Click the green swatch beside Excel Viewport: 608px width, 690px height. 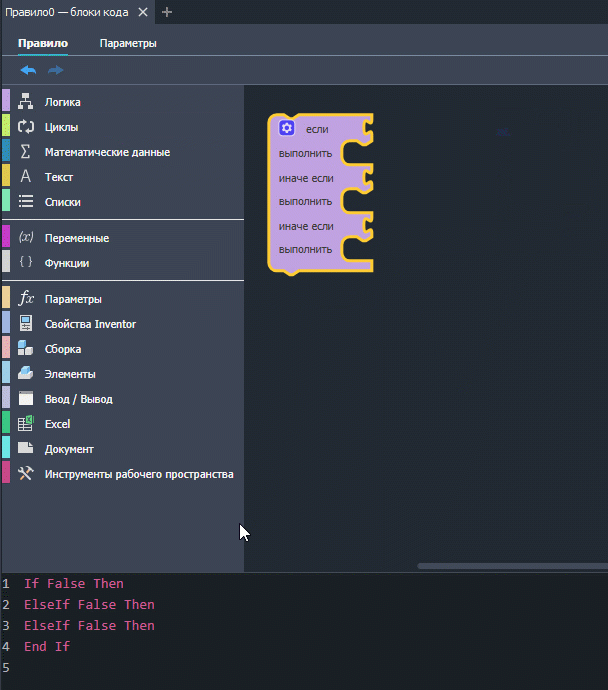tap(6, 422)
